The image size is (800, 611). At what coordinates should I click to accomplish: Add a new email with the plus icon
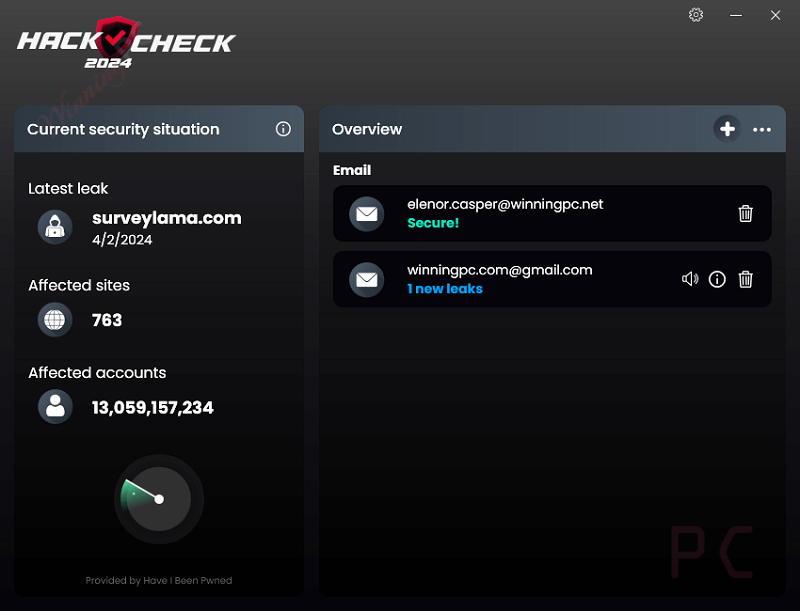coord(727,129)
